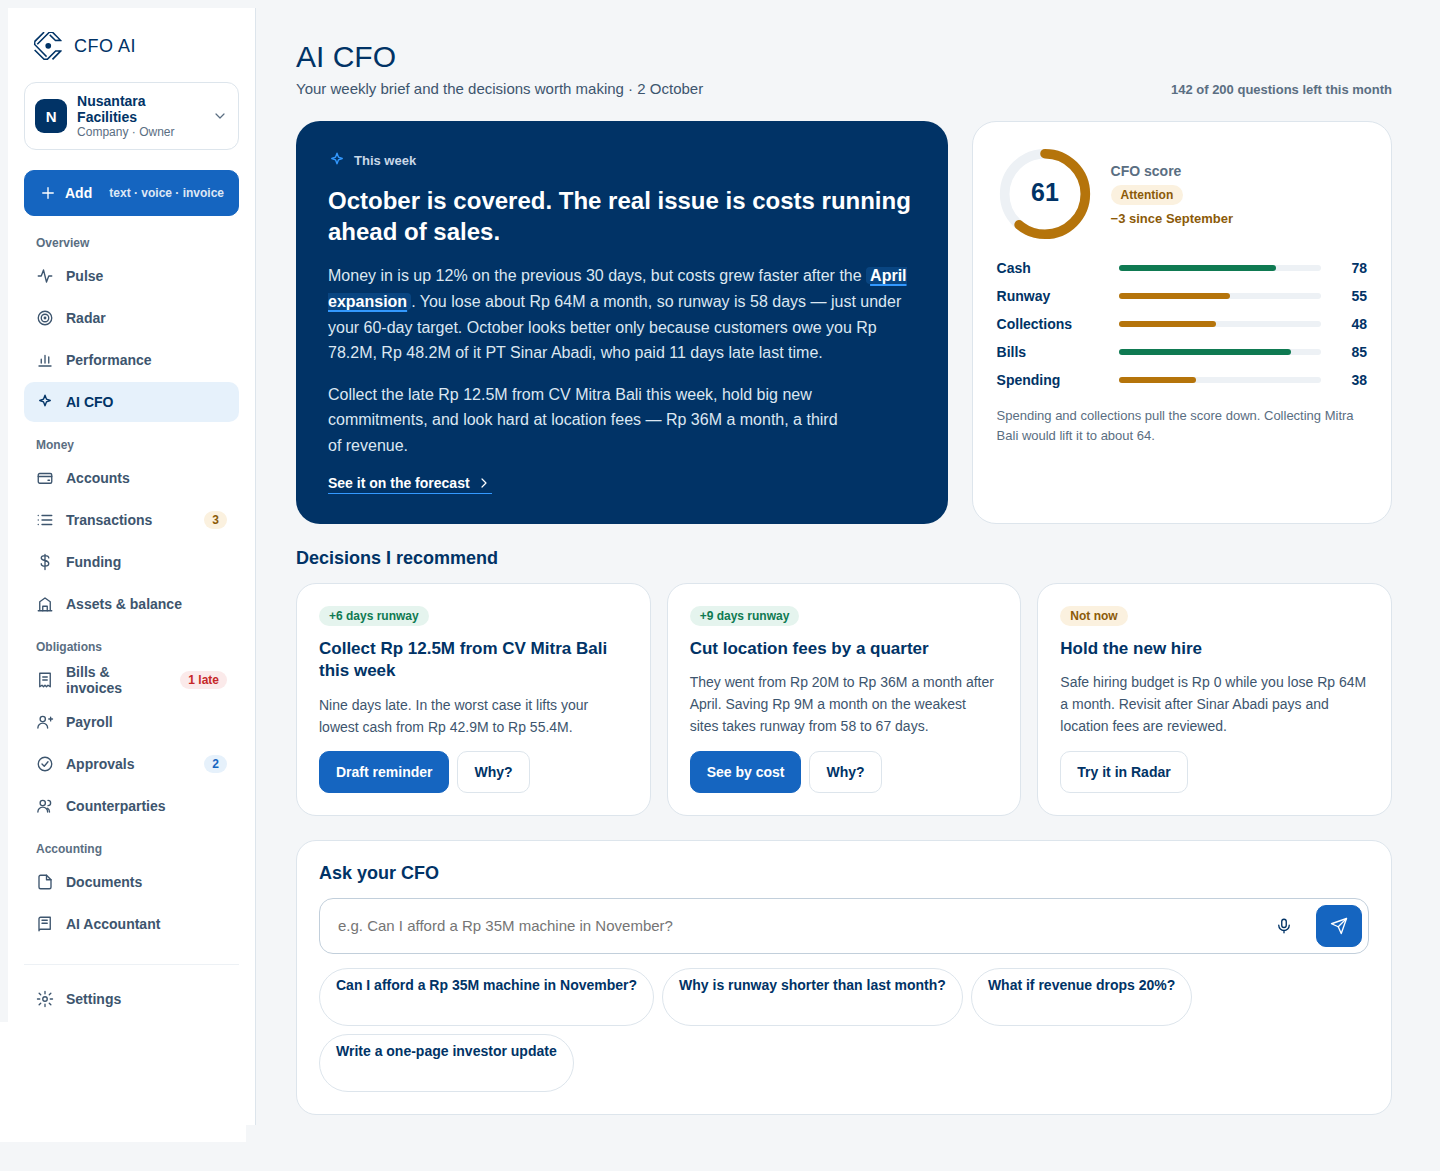1440x1171 pixels.
Task: Select 'What if revenue drops 20%?' chip
Action: click(1081, 996)
